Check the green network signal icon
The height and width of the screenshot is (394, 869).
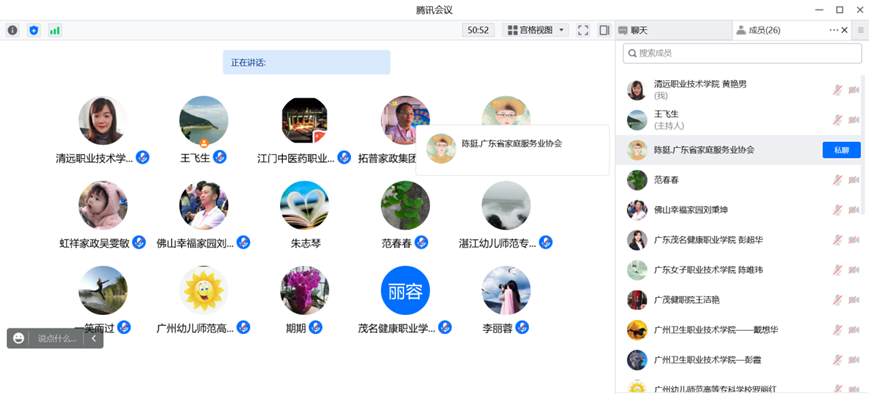coord(55,30)
